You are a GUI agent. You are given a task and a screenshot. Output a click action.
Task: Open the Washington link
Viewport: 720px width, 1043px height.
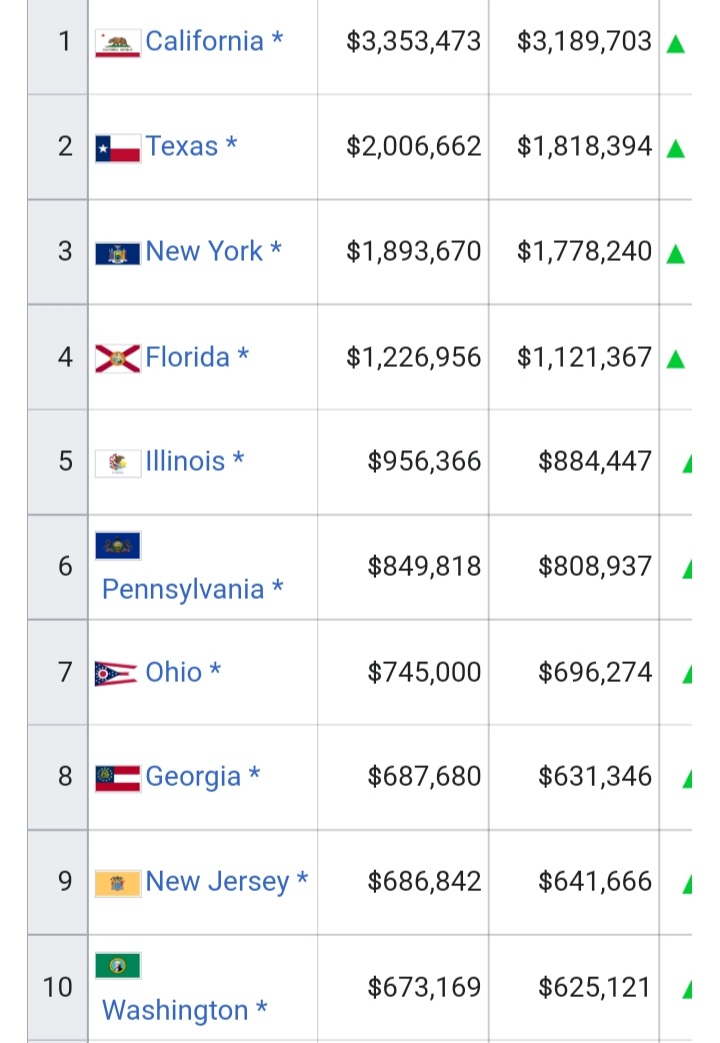pos(175,1010)
